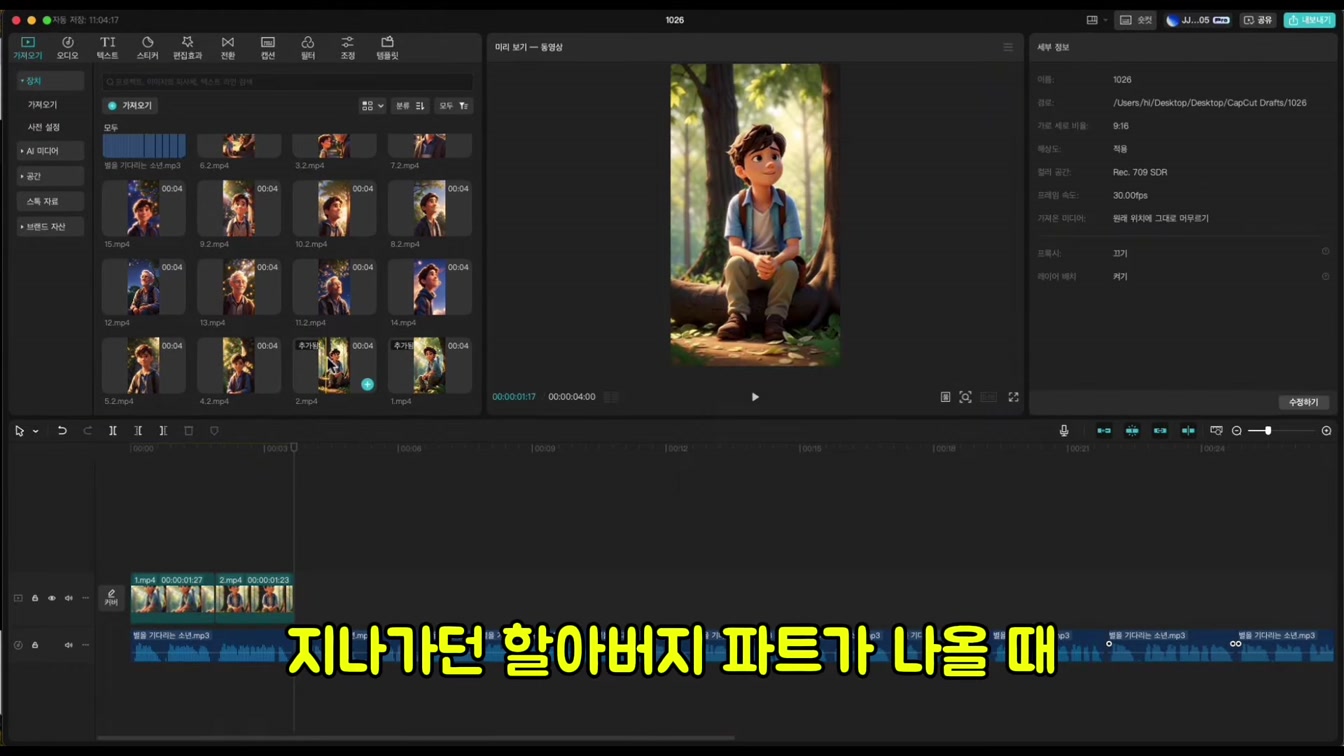Select the 9.2.mp4 thumbnail

tap(239, 208)
